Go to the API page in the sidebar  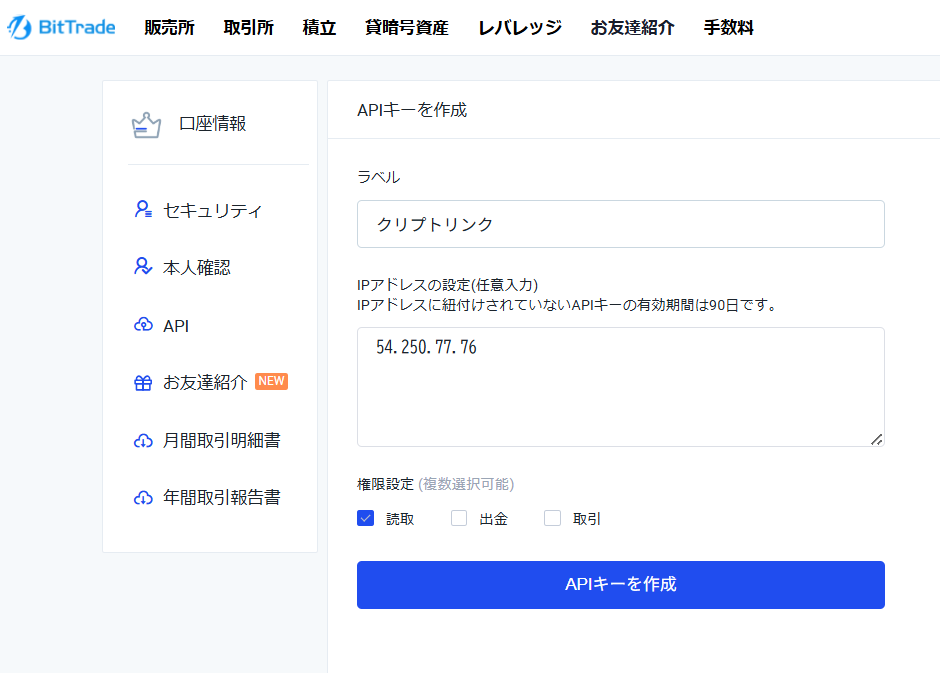176,326
